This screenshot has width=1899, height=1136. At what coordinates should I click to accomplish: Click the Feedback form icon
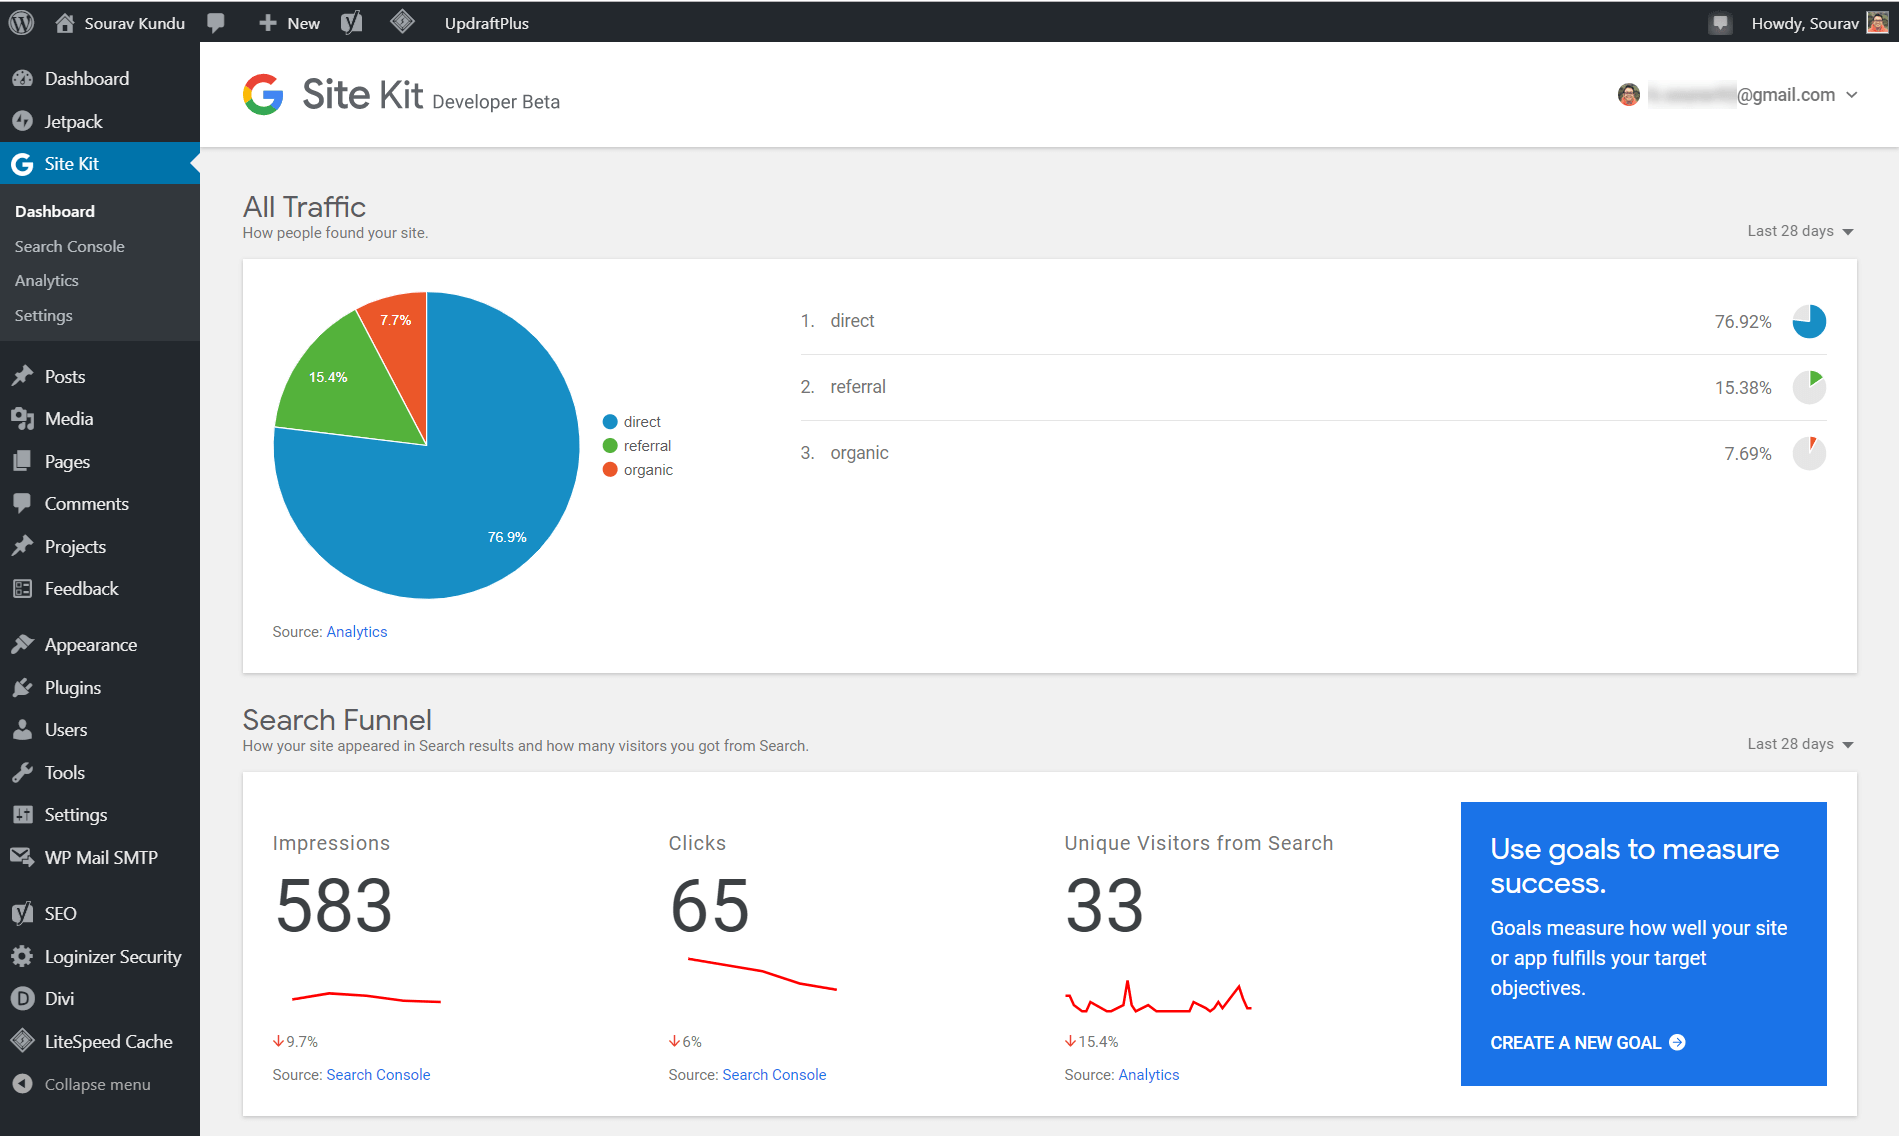22,588
